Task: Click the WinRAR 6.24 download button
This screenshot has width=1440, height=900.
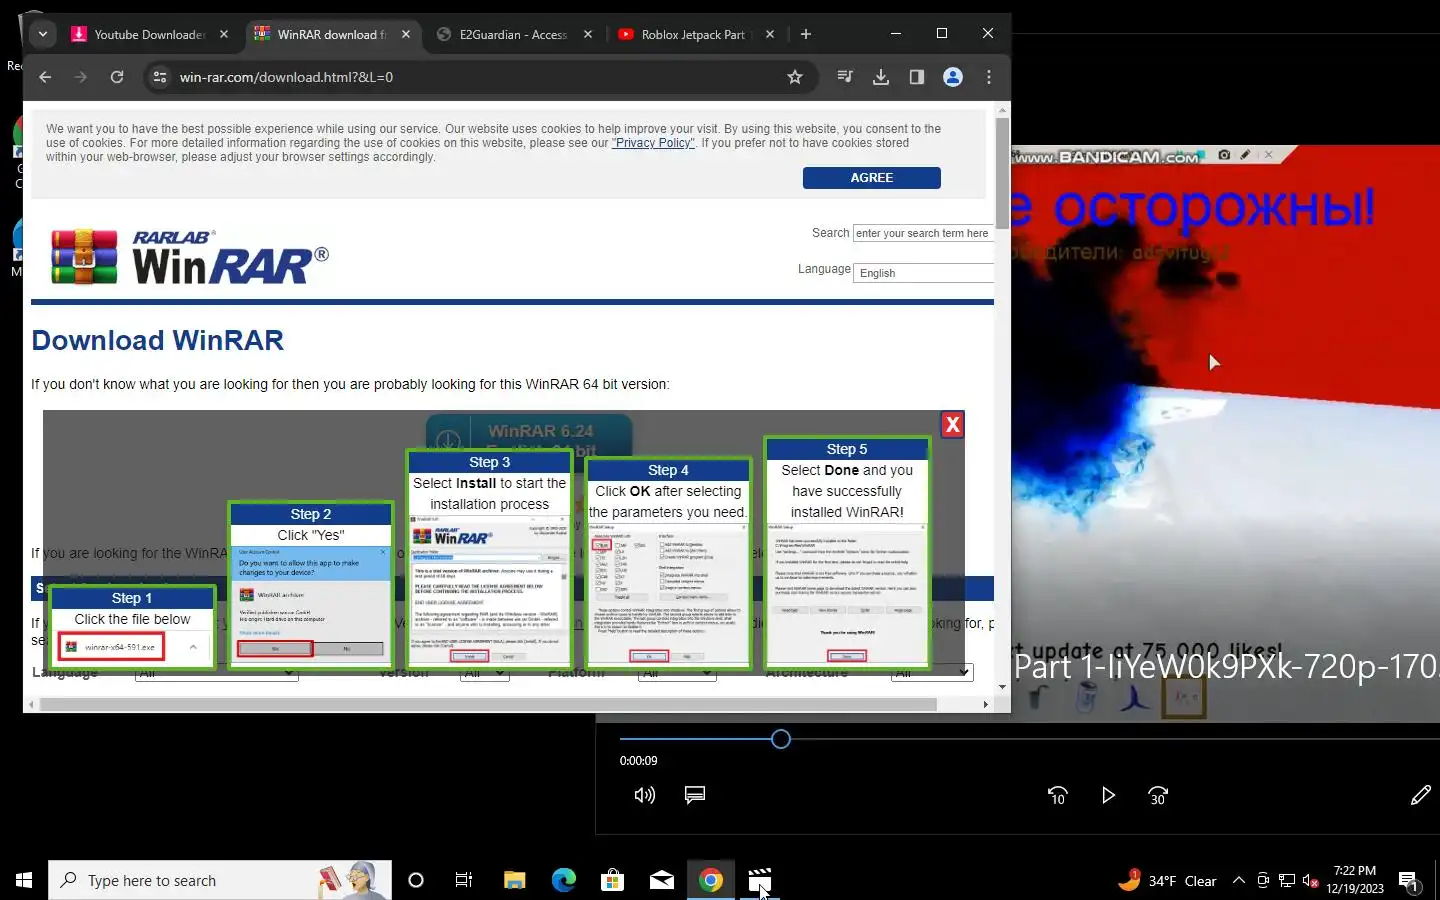Action: (x=529, y=436)
